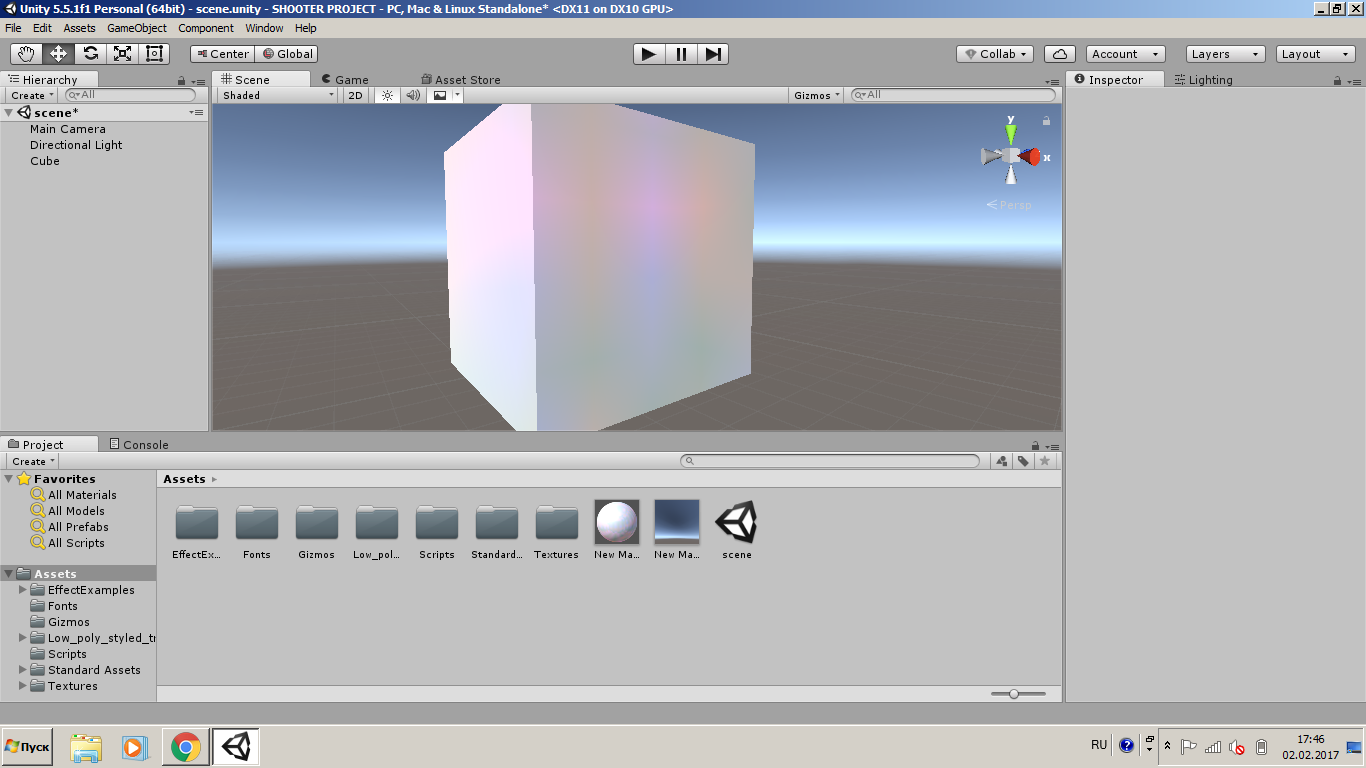Select Main Camera in Hierarchy
The height and width of the screenshot is (768, 1366).
coord(67,129)
